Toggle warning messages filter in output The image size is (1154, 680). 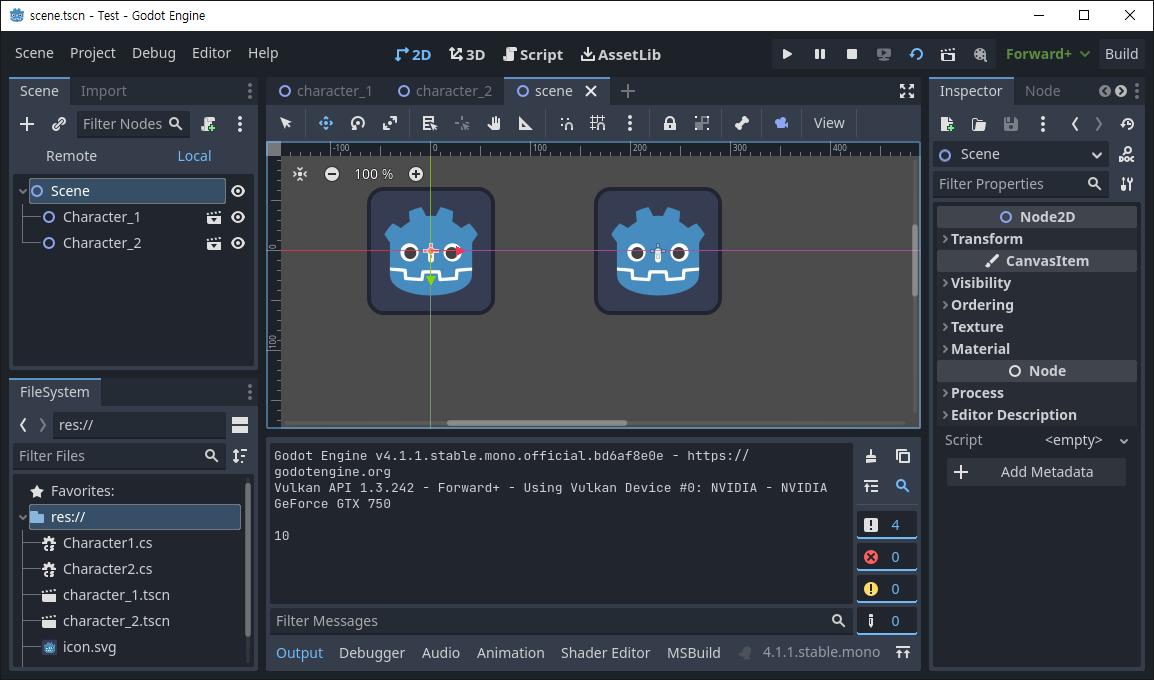point(887,589)
